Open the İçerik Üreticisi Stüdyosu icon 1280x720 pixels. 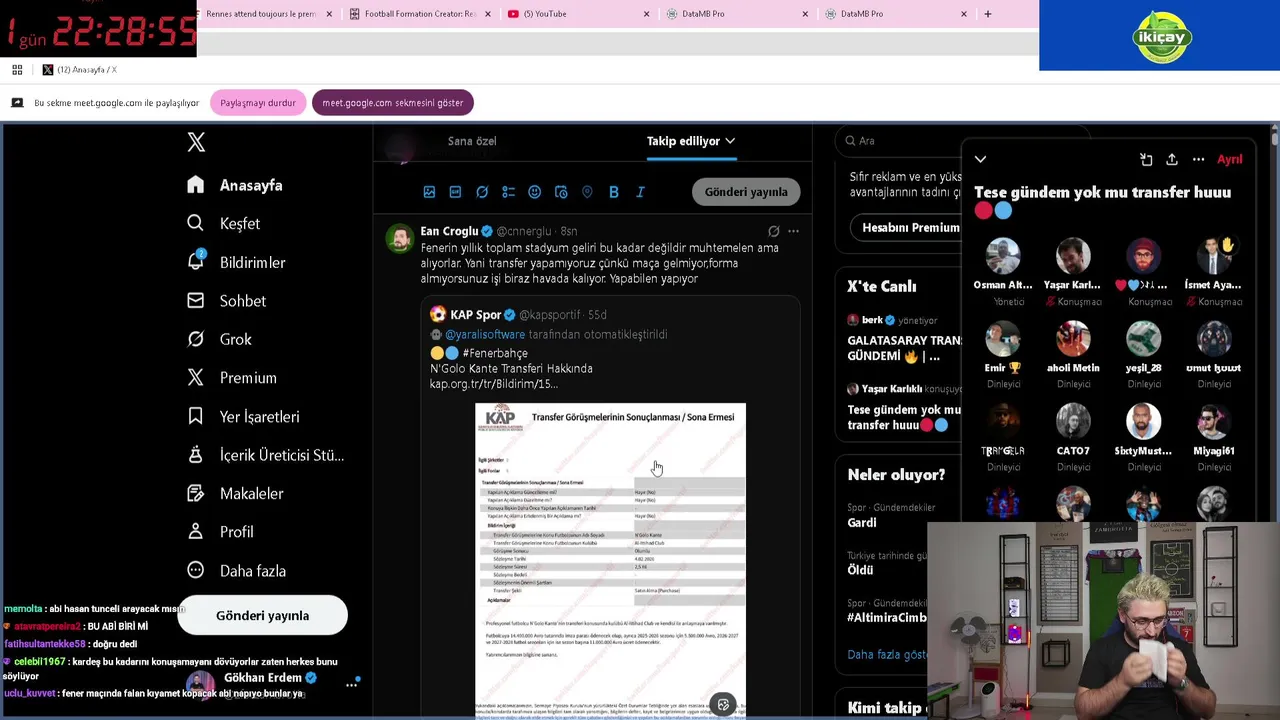point(196,455)
